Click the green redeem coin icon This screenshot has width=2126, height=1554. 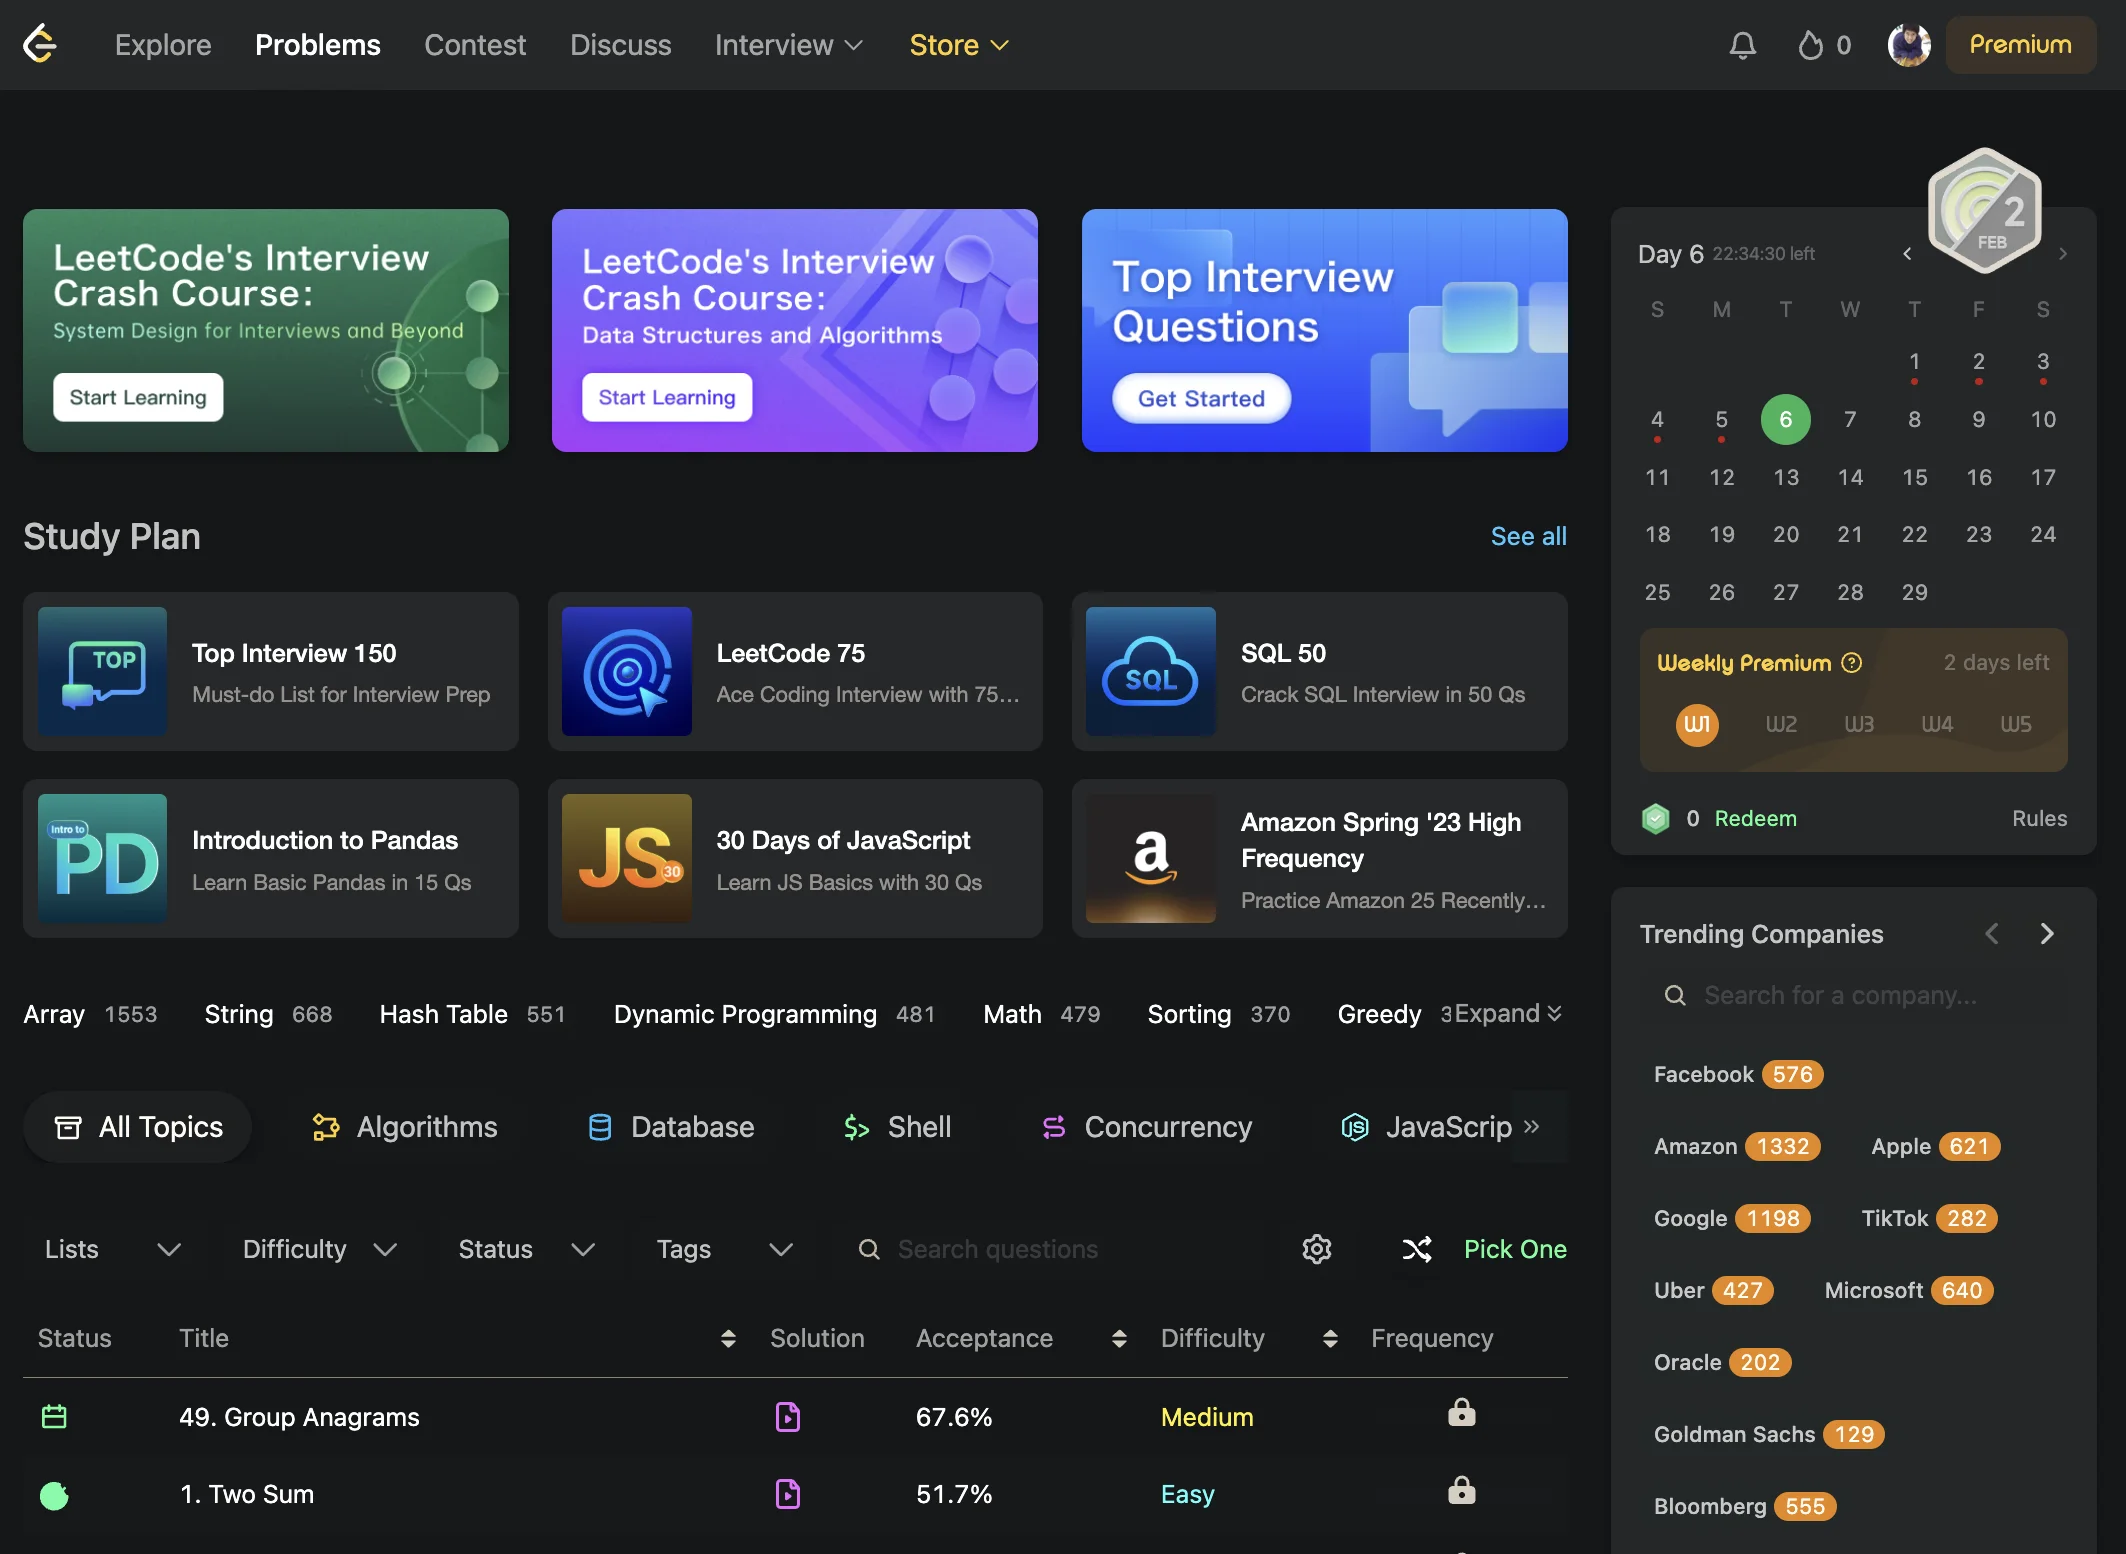[1656, 819]
